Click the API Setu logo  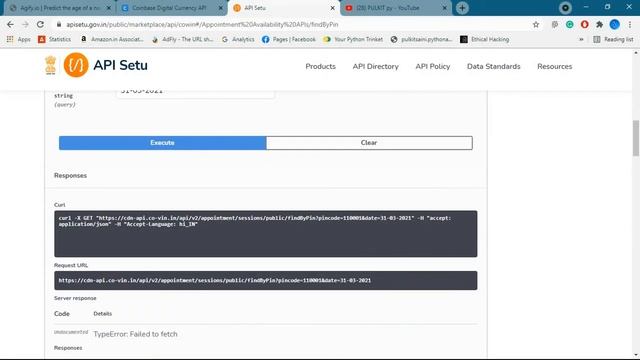pos(106,65)
